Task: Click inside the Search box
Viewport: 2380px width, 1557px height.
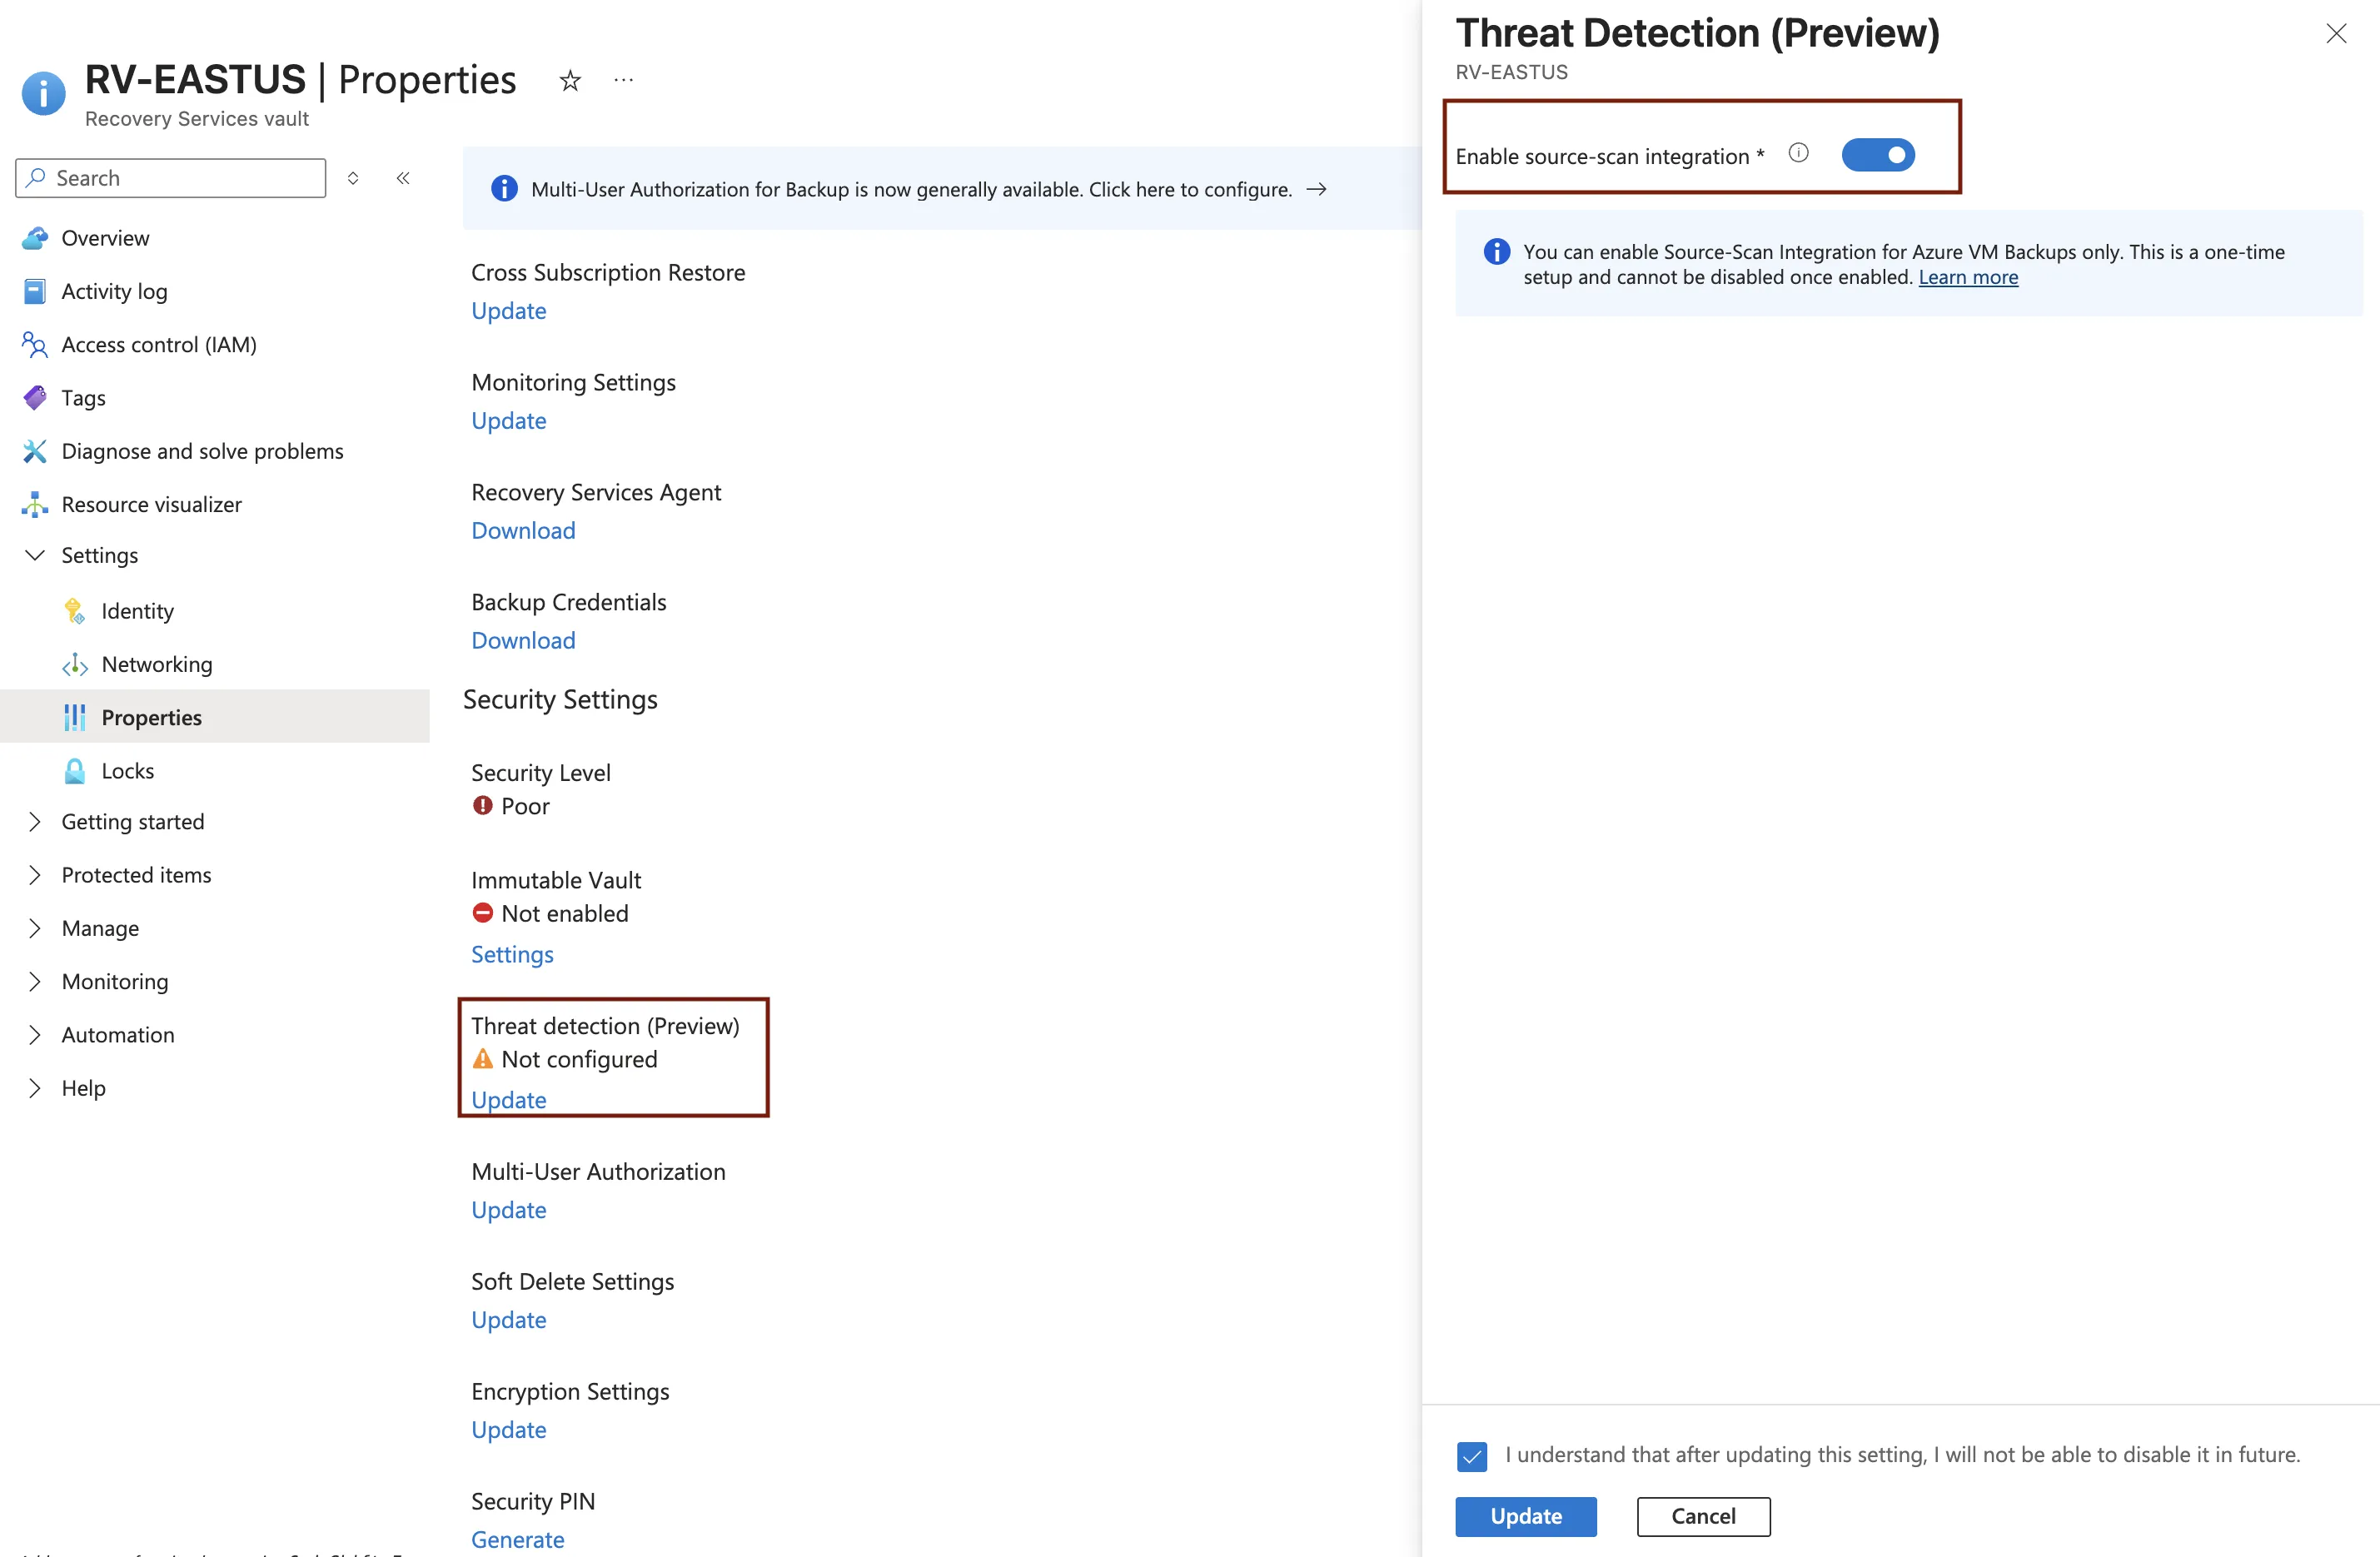Action: pyautogui.click(x=170, y=177)
